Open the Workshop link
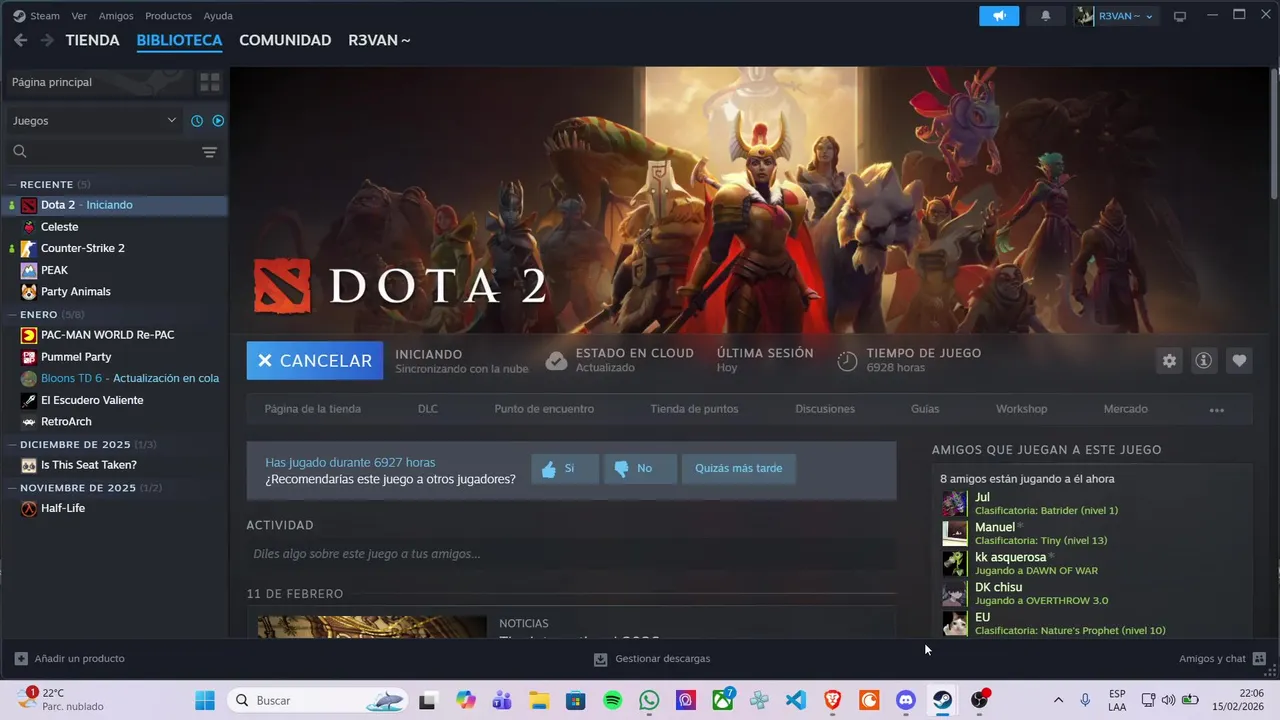The image size is (1280, 720). pos(1021,409)
